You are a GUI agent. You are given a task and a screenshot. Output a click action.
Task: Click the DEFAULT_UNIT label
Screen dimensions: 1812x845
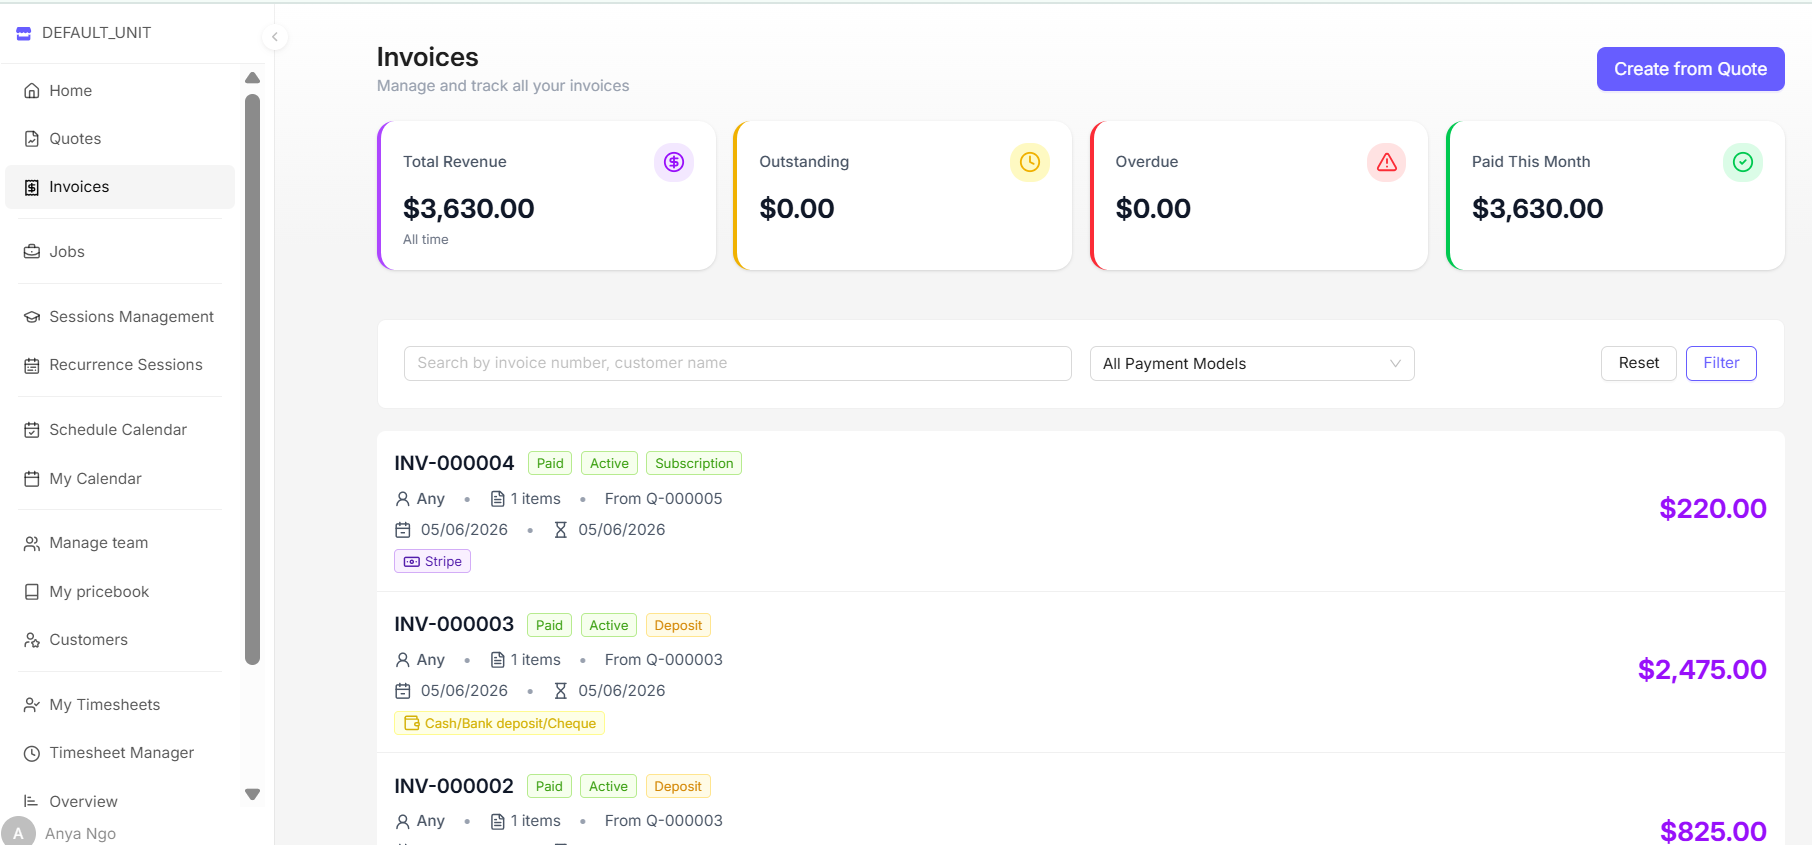pyautogui.click(x=96, y=33)
